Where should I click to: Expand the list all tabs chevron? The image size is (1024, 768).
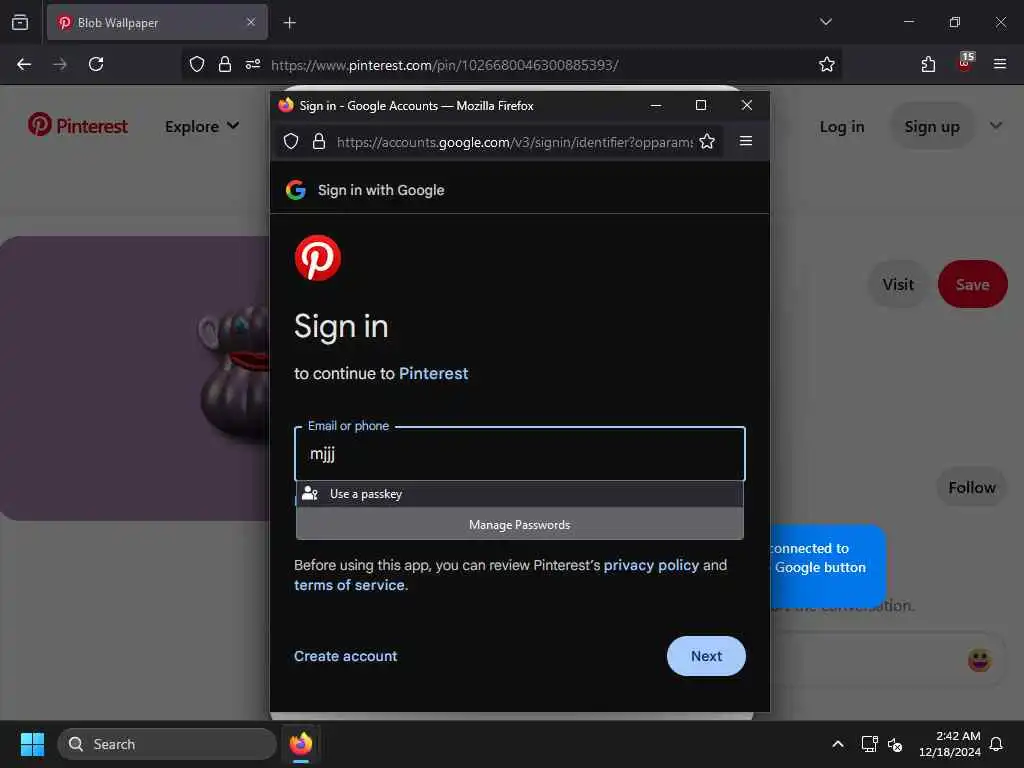click(x=825, y=22)
